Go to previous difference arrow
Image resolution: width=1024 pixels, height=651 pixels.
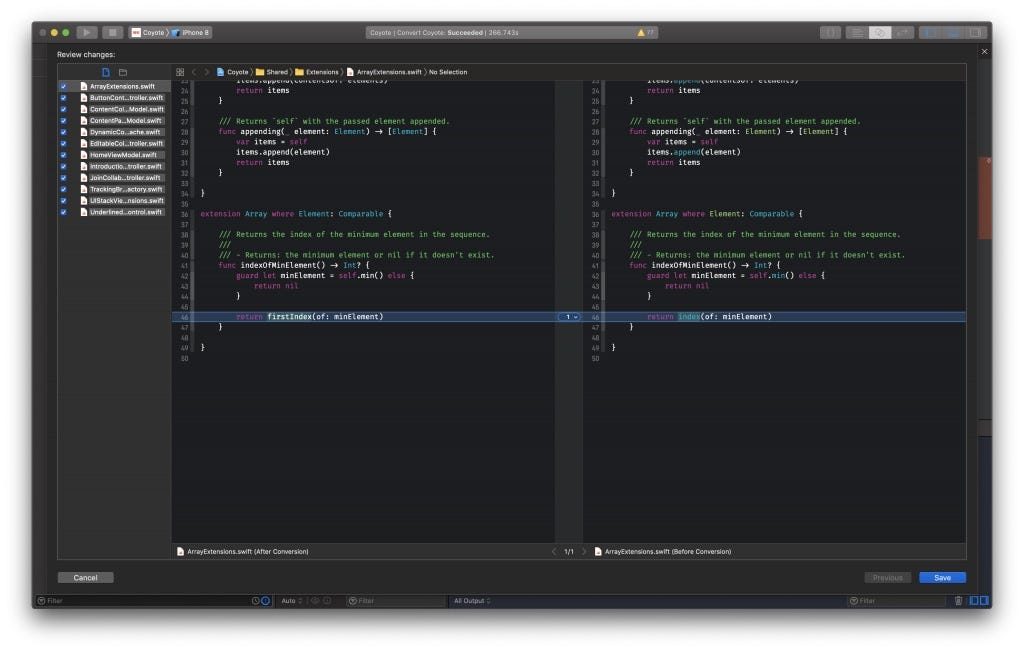click(554, 552)
